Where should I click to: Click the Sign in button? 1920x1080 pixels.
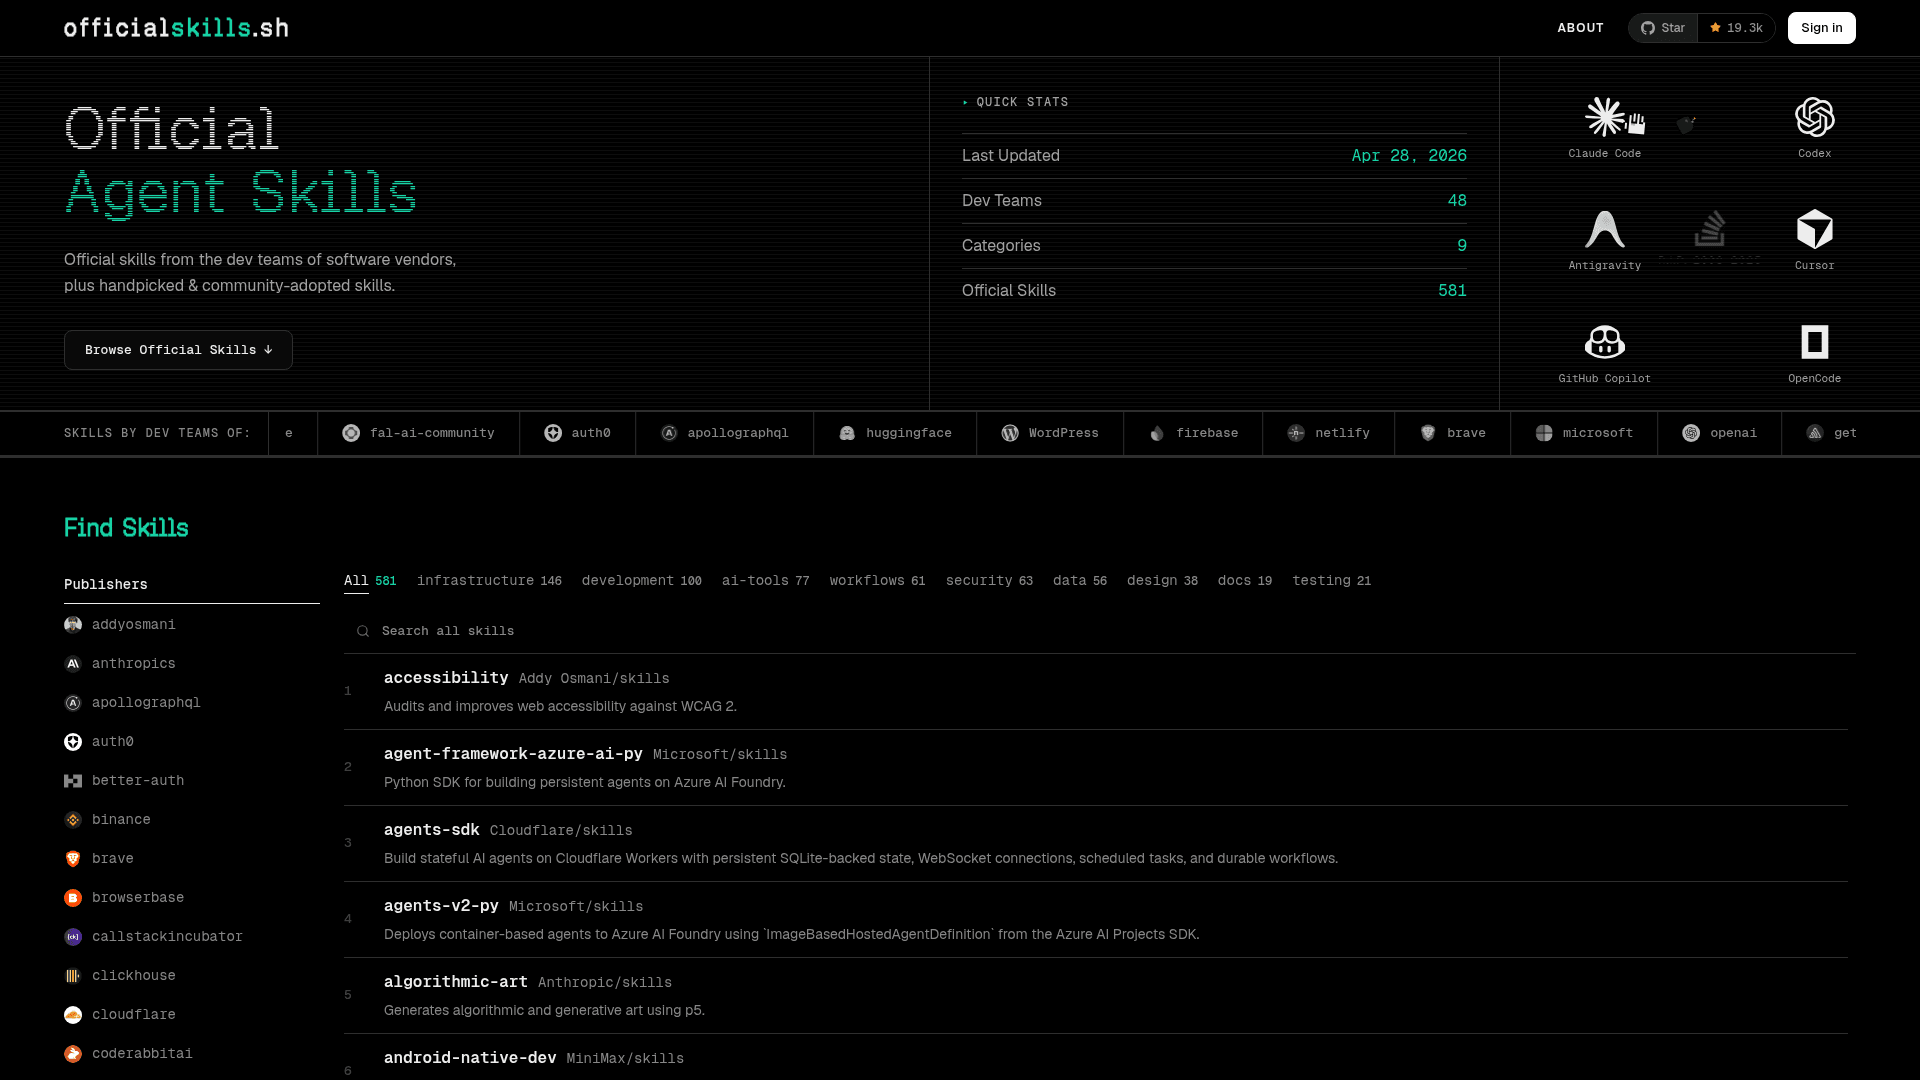tap(1821, 28)
